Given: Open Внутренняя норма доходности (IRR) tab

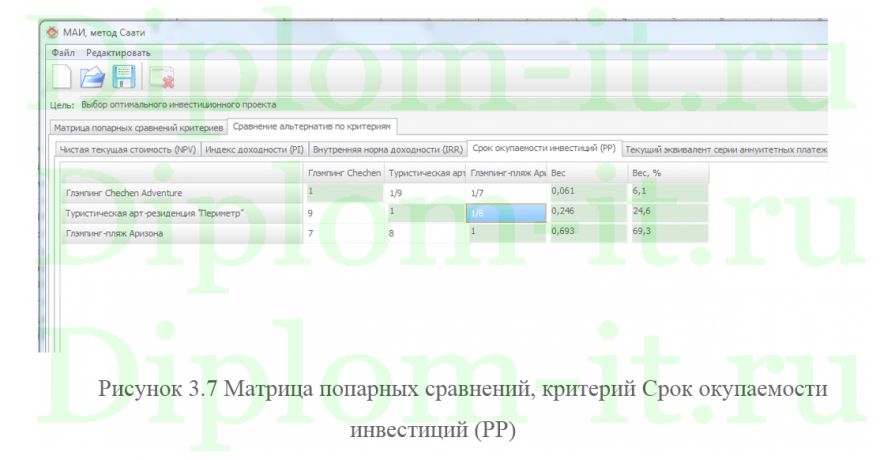Looking at the screenshot, I should tap(387, 150).
